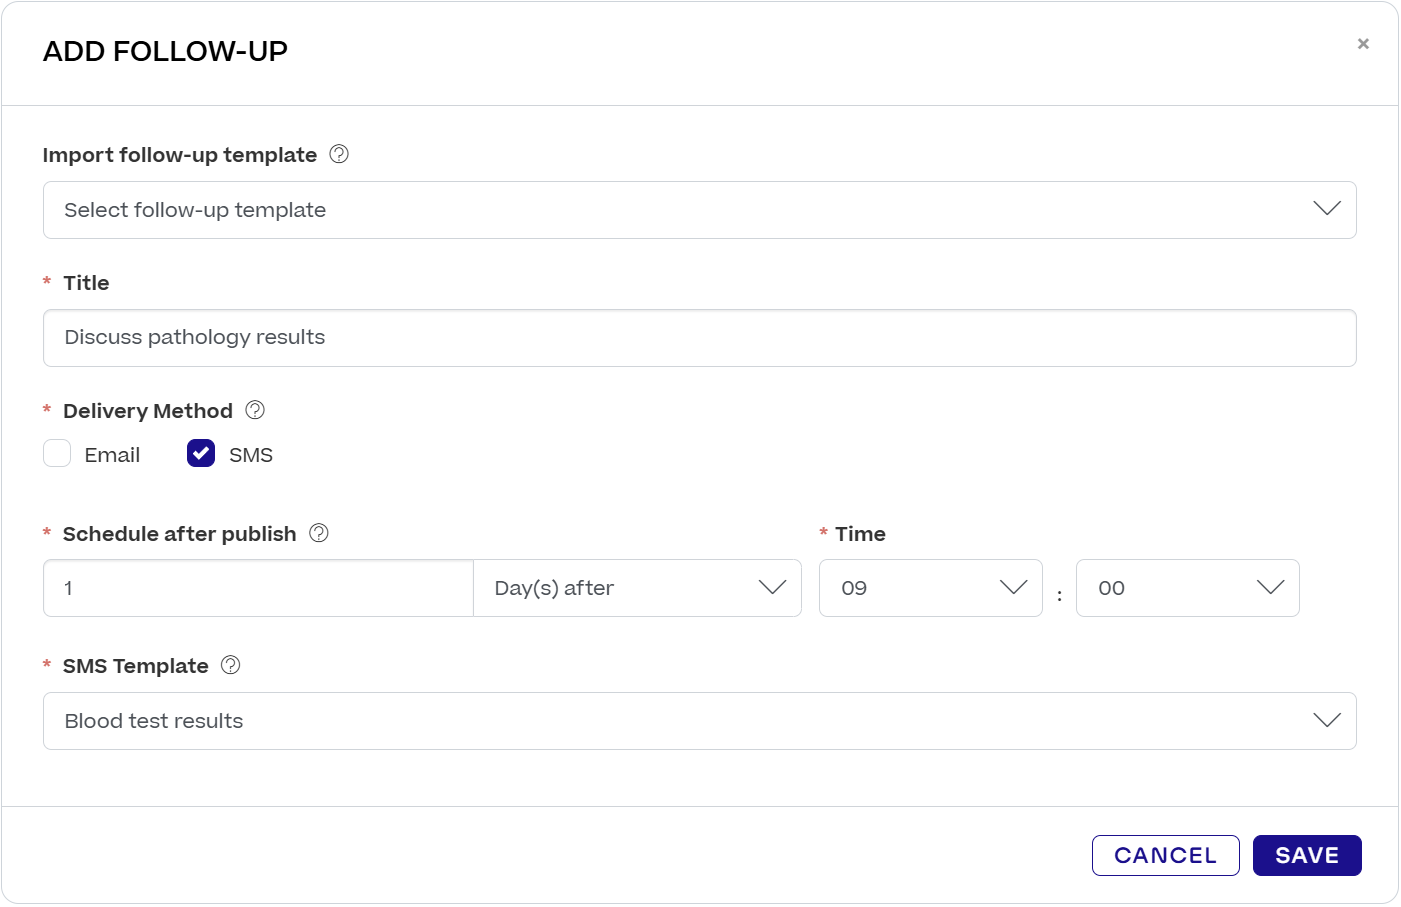Click the CANCEL button
Screen dimensions: 1401x907
1165,855
